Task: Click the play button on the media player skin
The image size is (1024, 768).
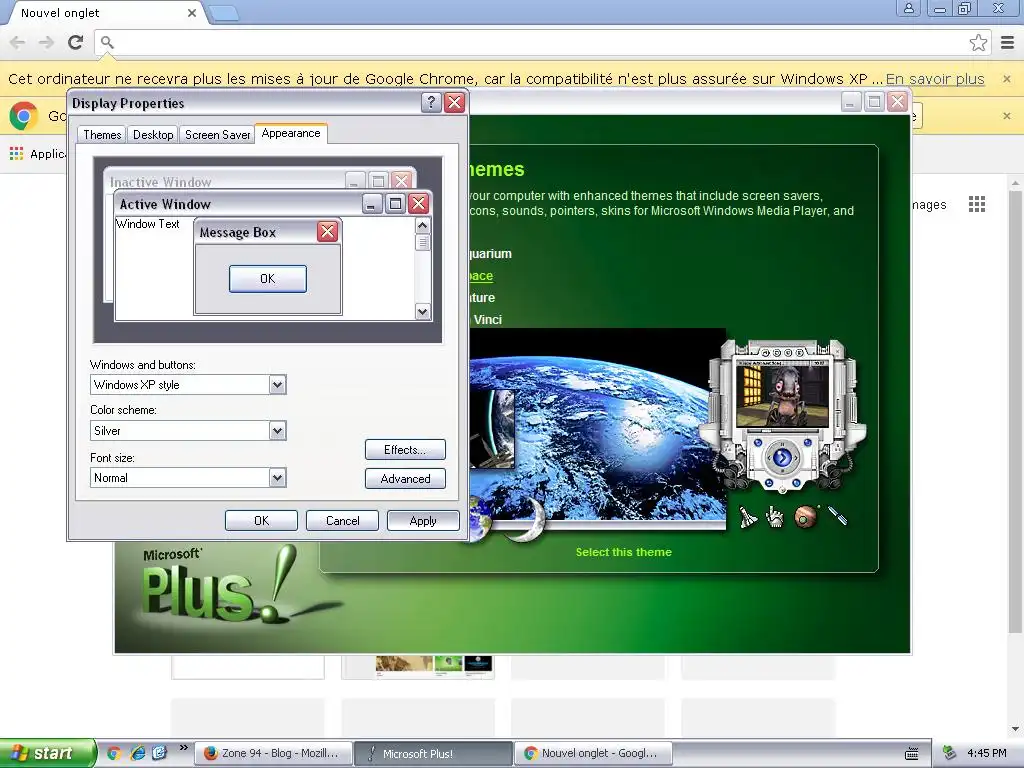Action: tap(782, 458)
